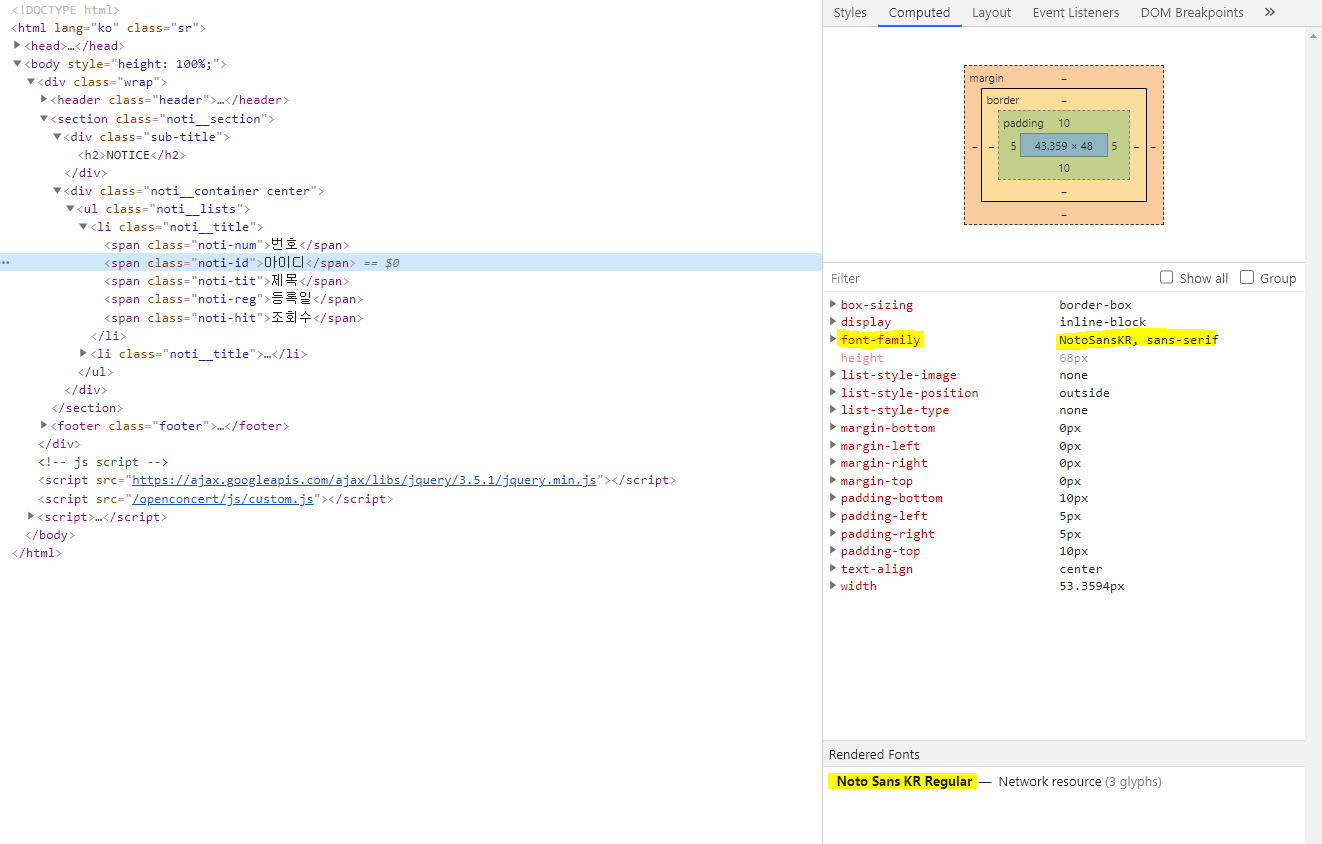Viewport: 1322px width, 844px height.
Task: Expand the padding-bottom property
Action: [x=833, y=498]
